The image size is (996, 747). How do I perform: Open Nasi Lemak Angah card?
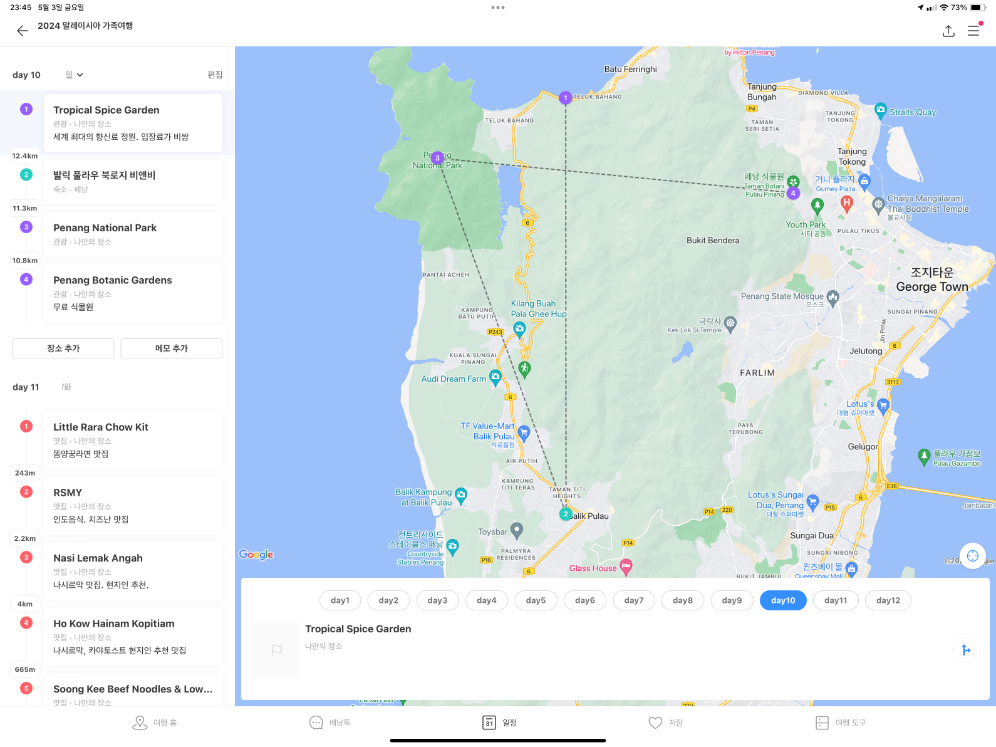point(133,570)
